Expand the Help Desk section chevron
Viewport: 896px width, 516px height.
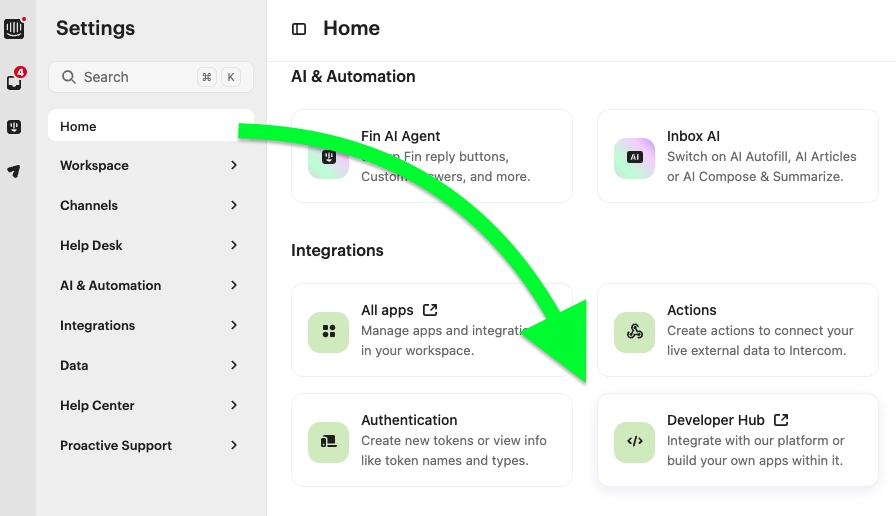coord(234,245)
